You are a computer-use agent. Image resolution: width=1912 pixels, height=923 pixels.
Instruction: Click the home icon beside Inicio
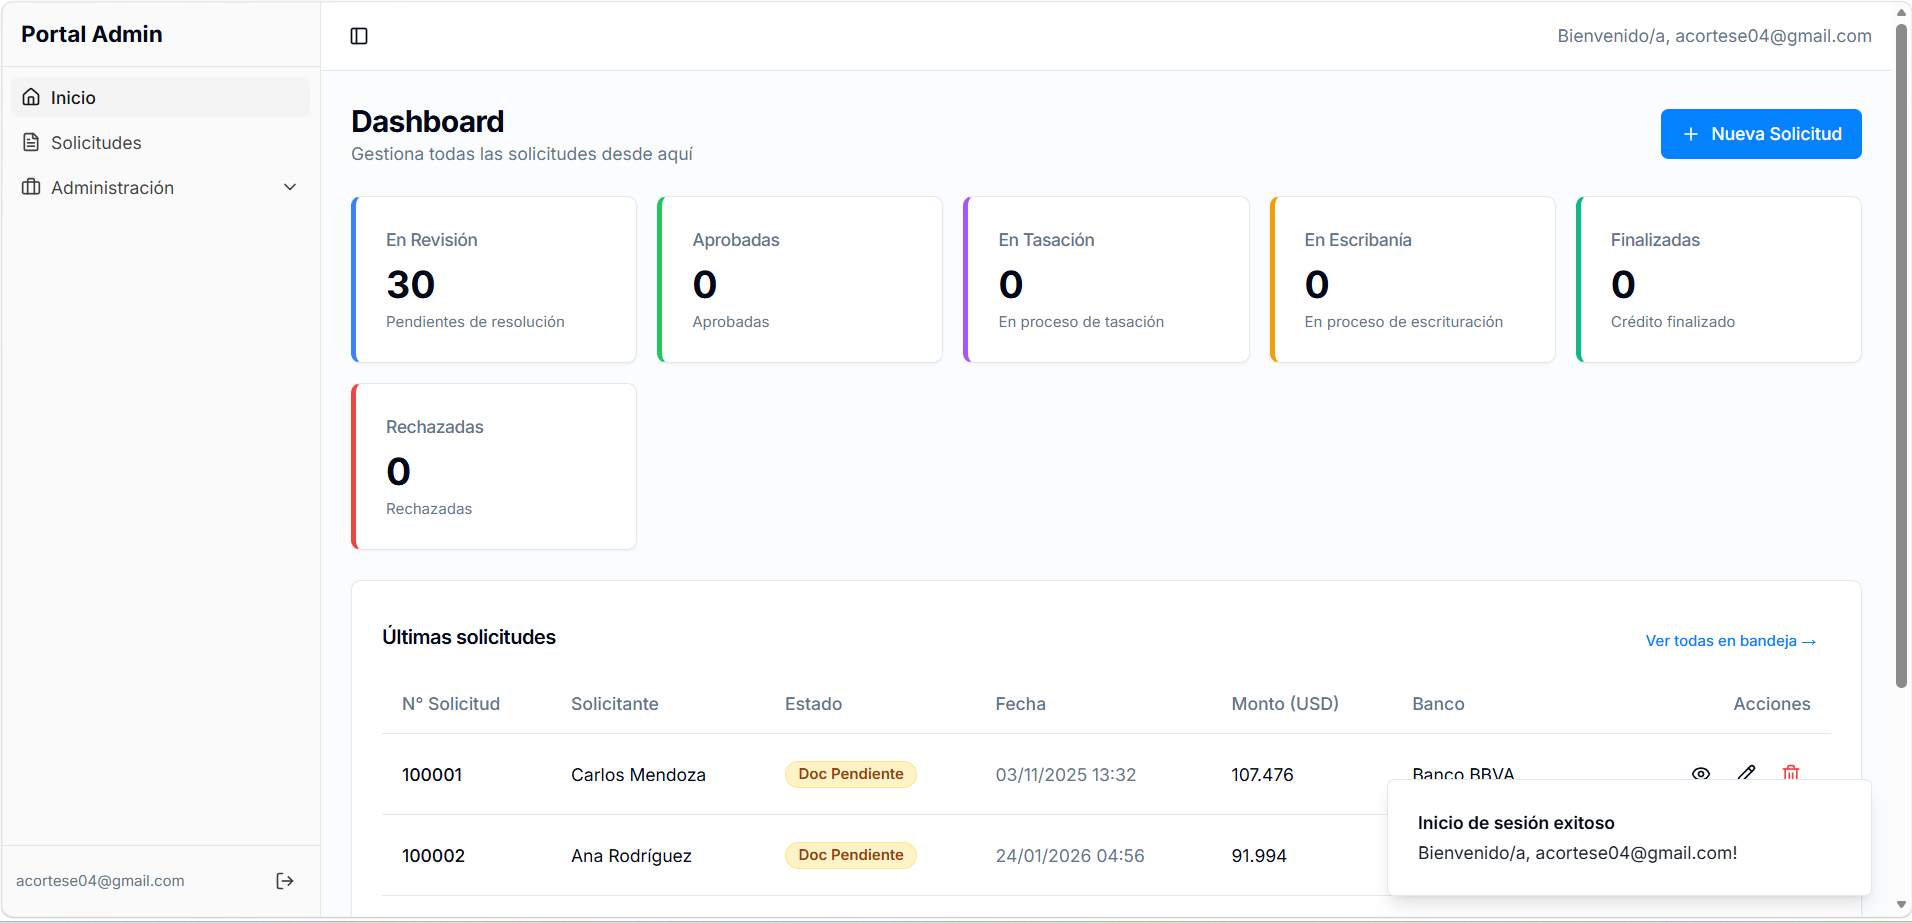(30, 96)
